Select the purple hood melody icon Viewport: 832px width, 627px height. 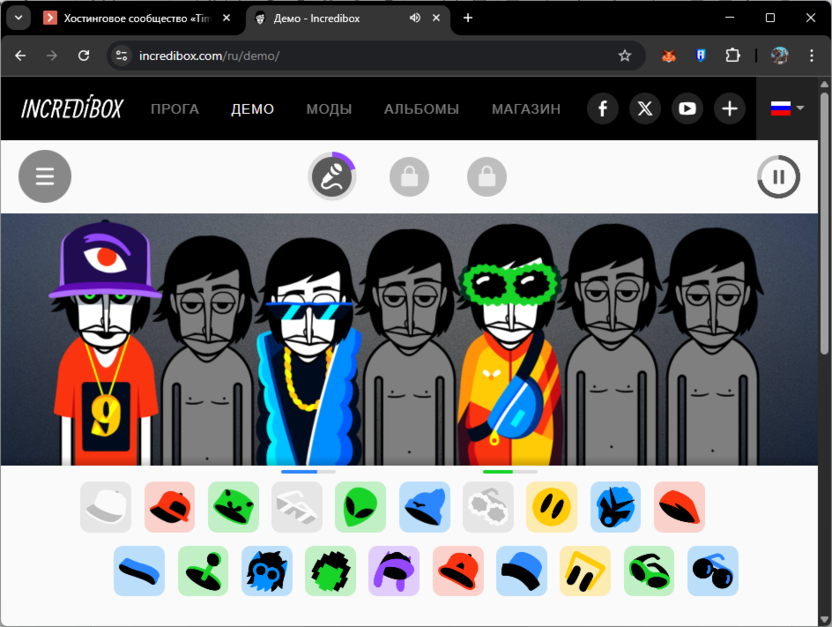coord(393,571)
